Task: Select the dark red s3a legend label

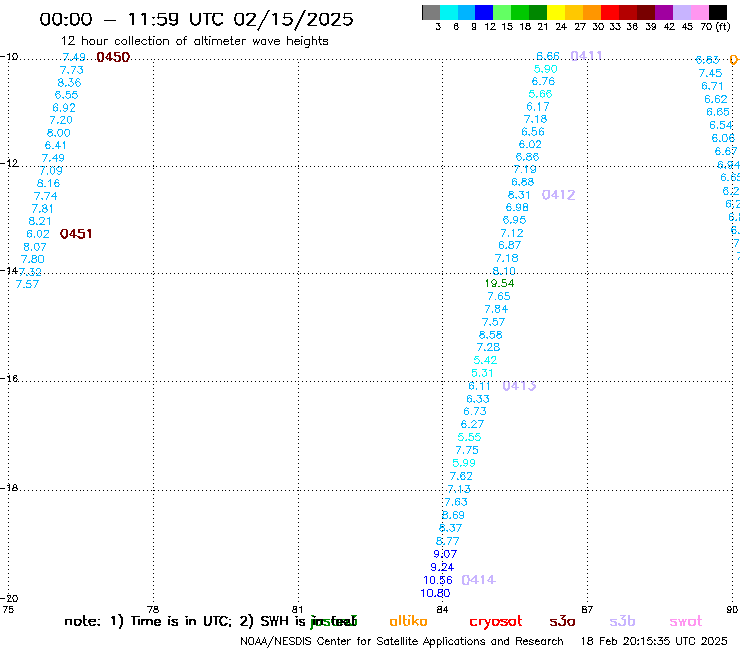Action: click(562, 621)
